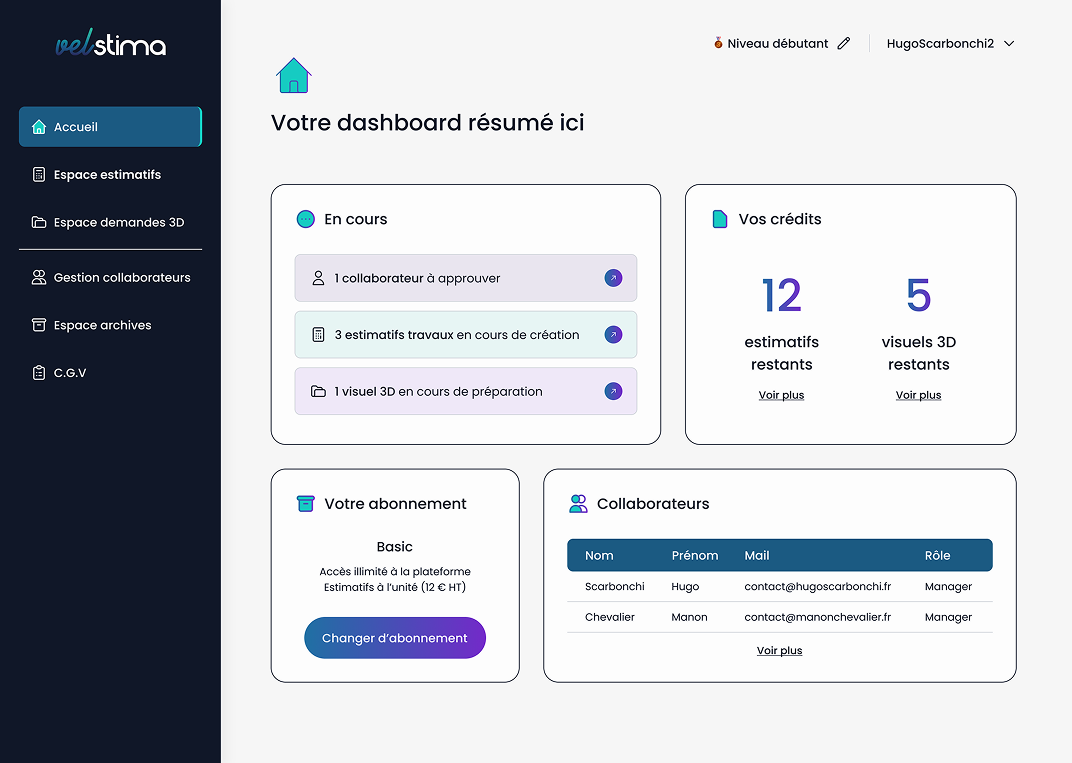Click the 12 estimatifs restants number
This screenshot has height=763, width=1072.
pyautogui.click(x=781, y=295)
